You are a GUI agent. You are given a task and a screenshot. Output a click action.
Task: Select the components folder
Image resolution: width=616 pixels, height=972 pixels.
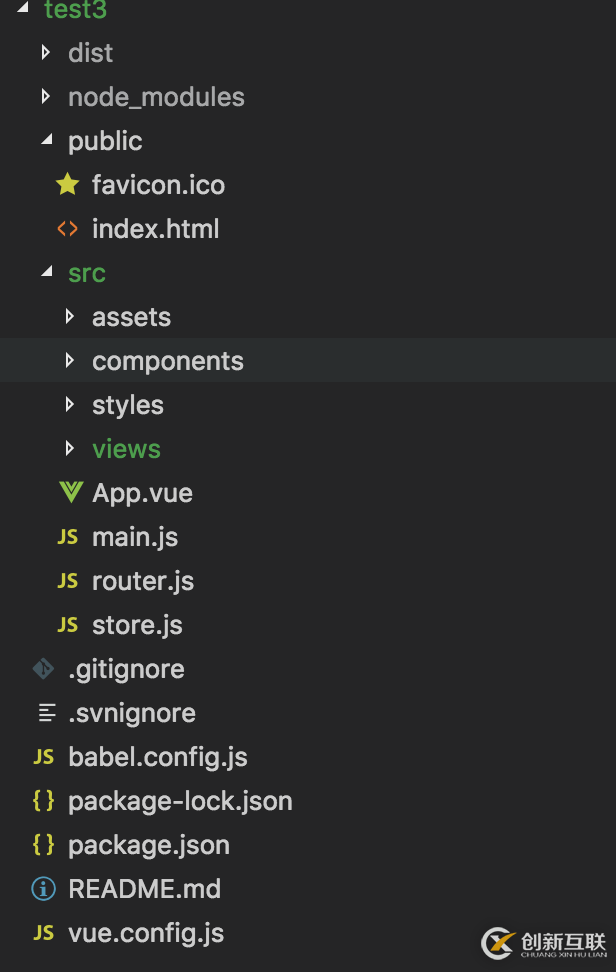pos(168,361)
